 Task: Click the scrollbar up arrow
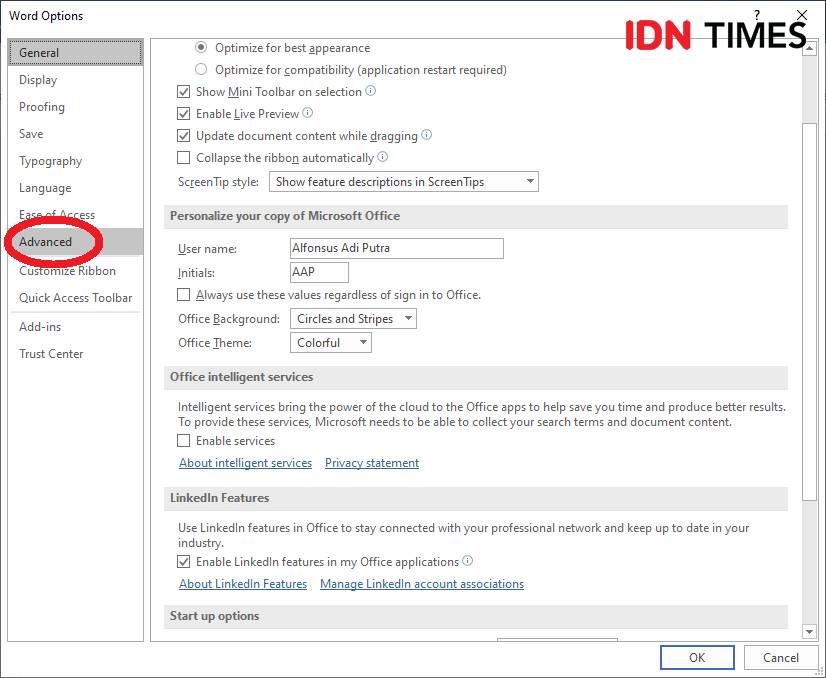(x=809, y=49)
